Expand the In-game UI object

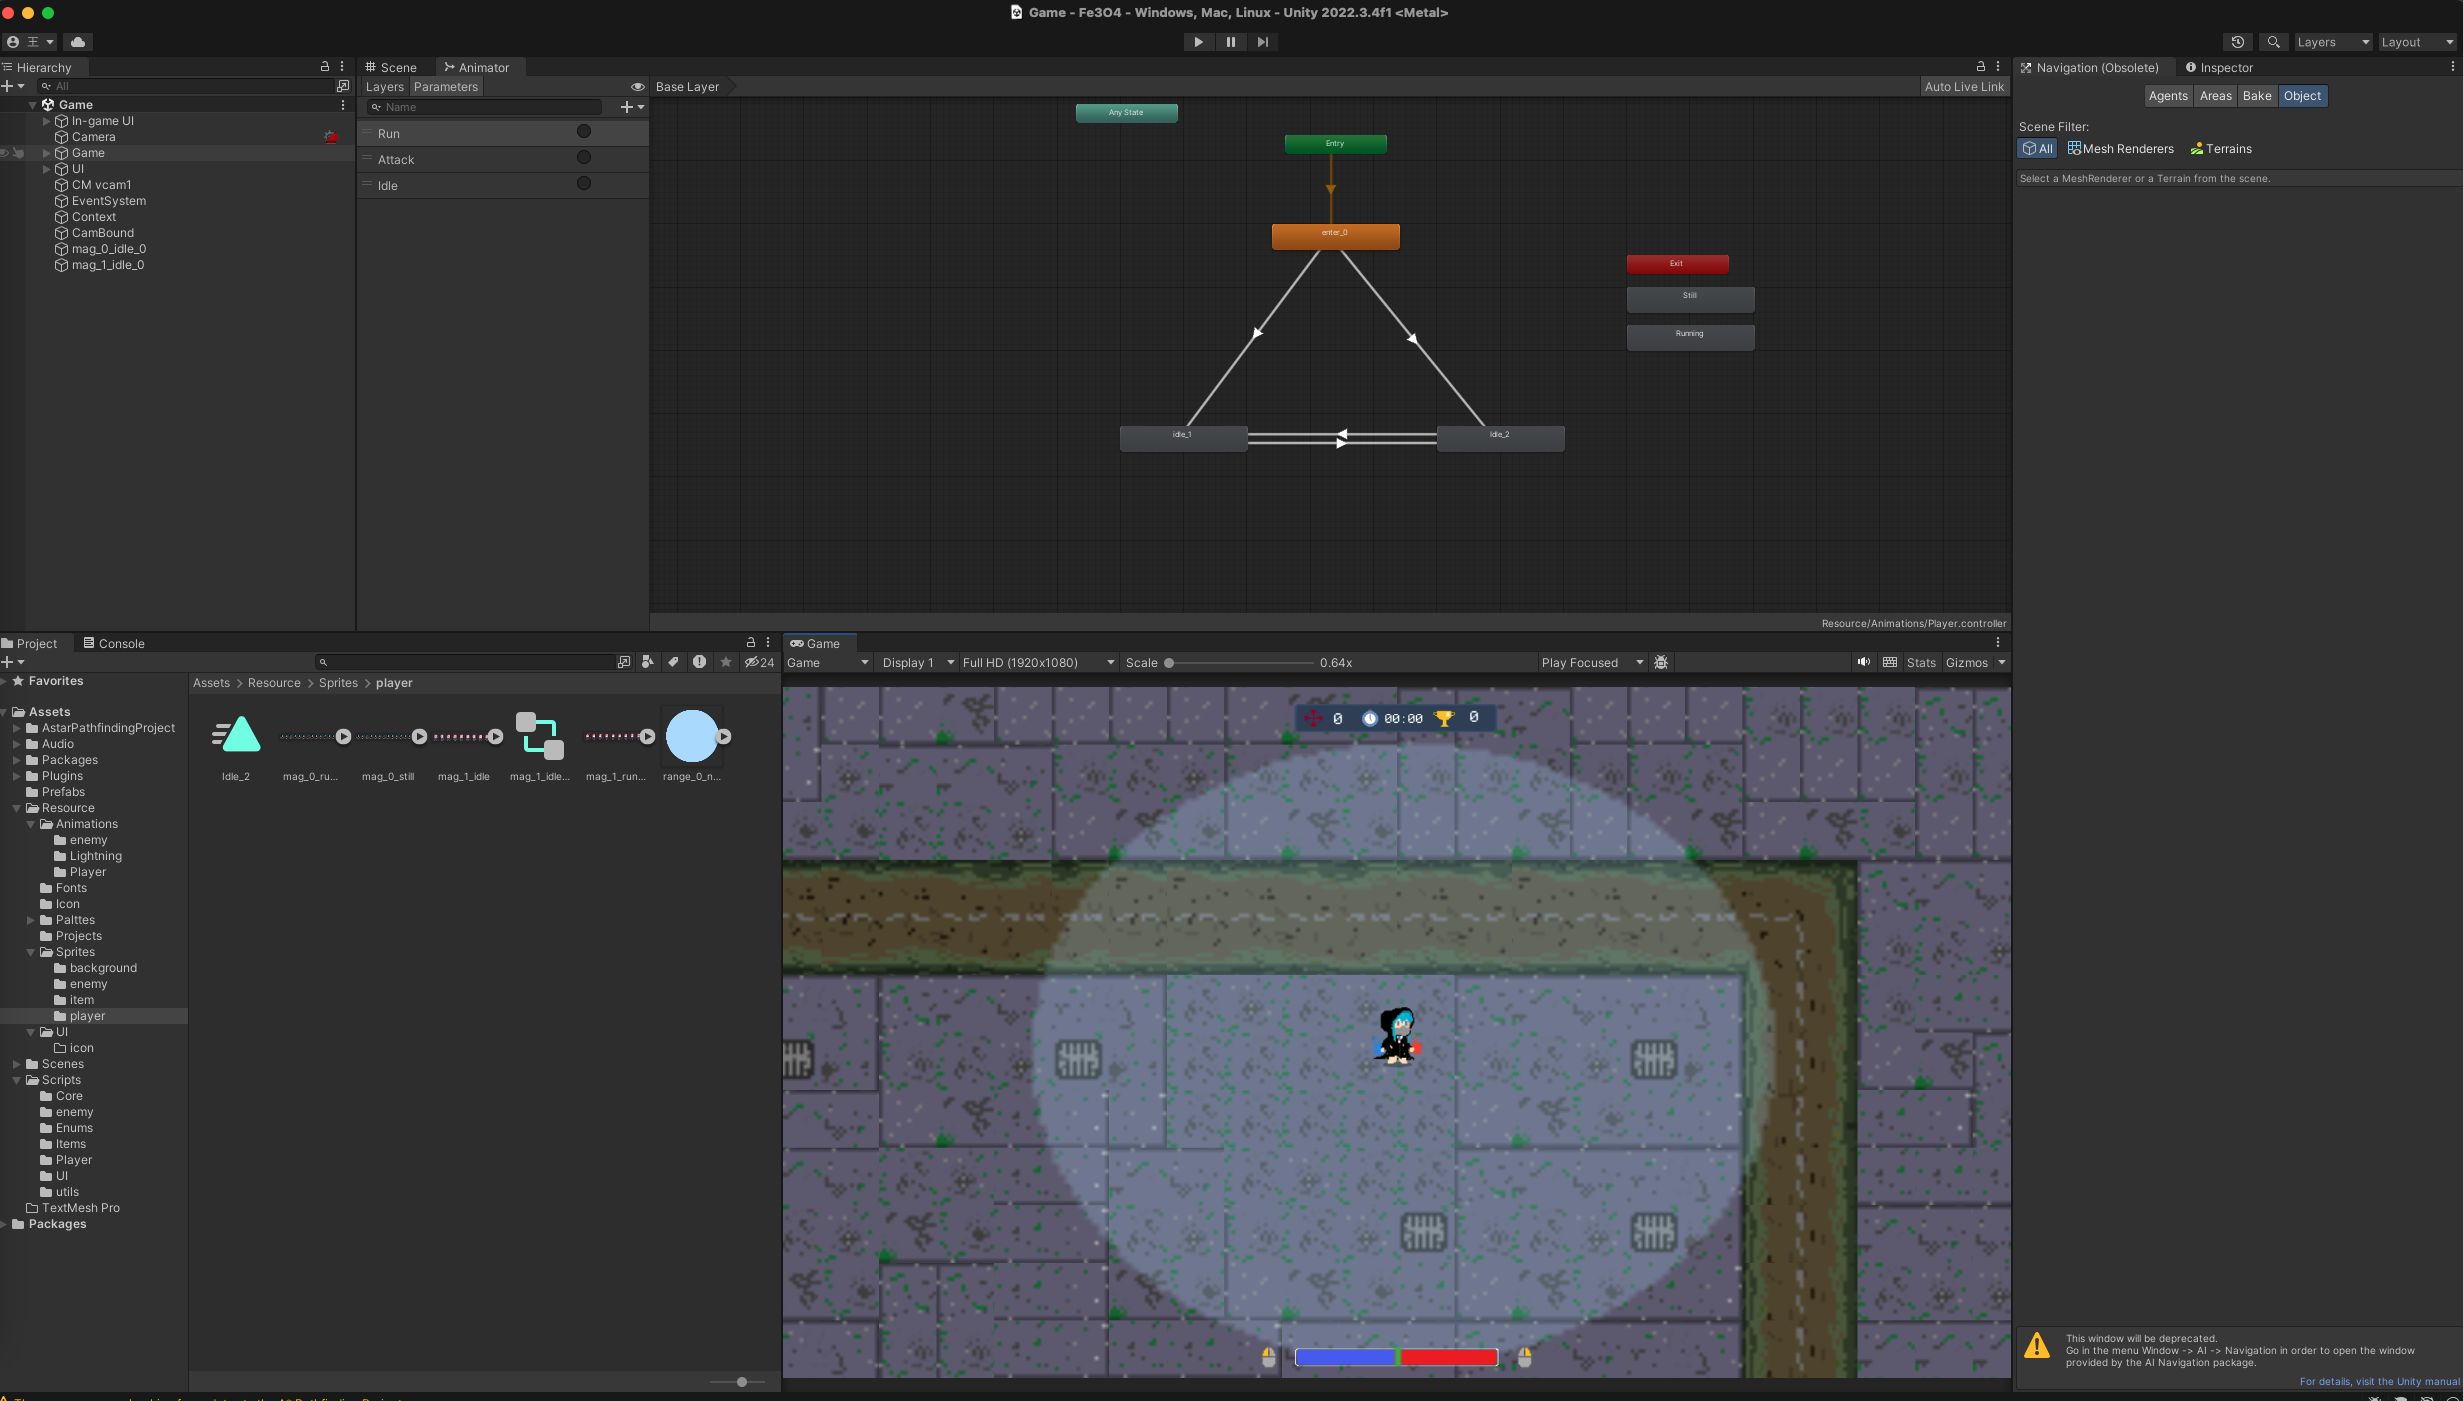click(x=46, y=121)
